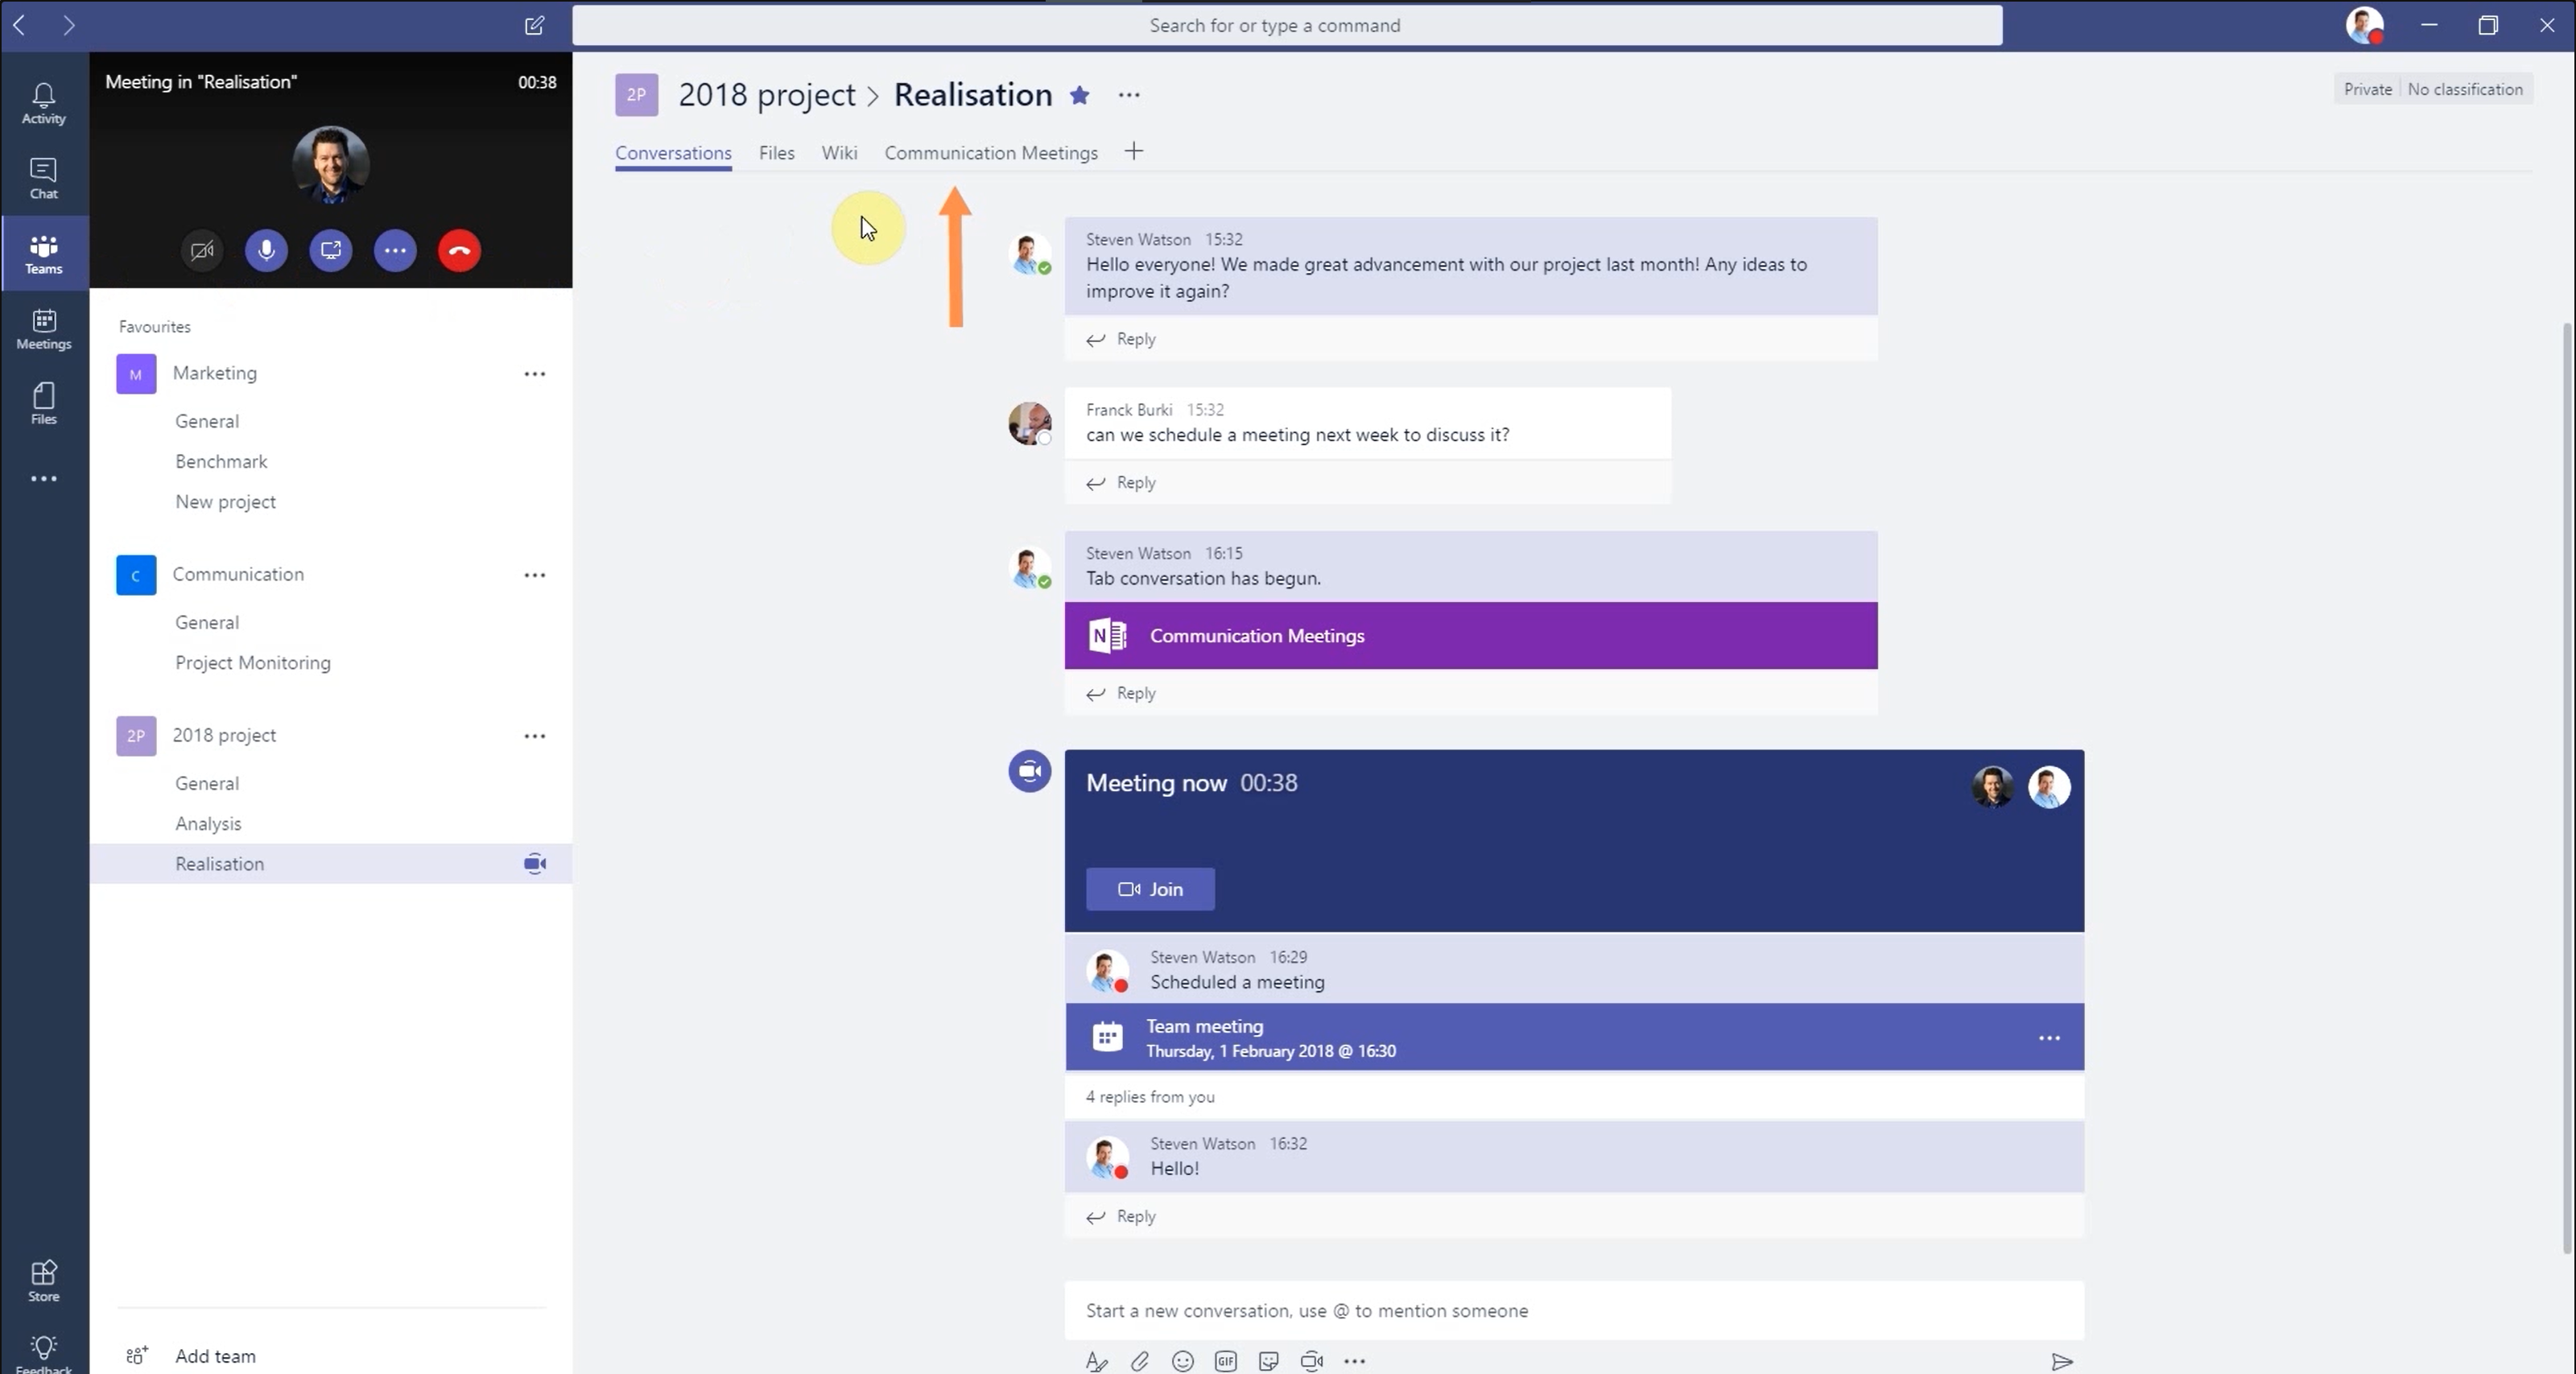The width and height of the screenshot is (2576, 1374).
Task: Click the new conversation message box
Action: click(1574, 1311)
